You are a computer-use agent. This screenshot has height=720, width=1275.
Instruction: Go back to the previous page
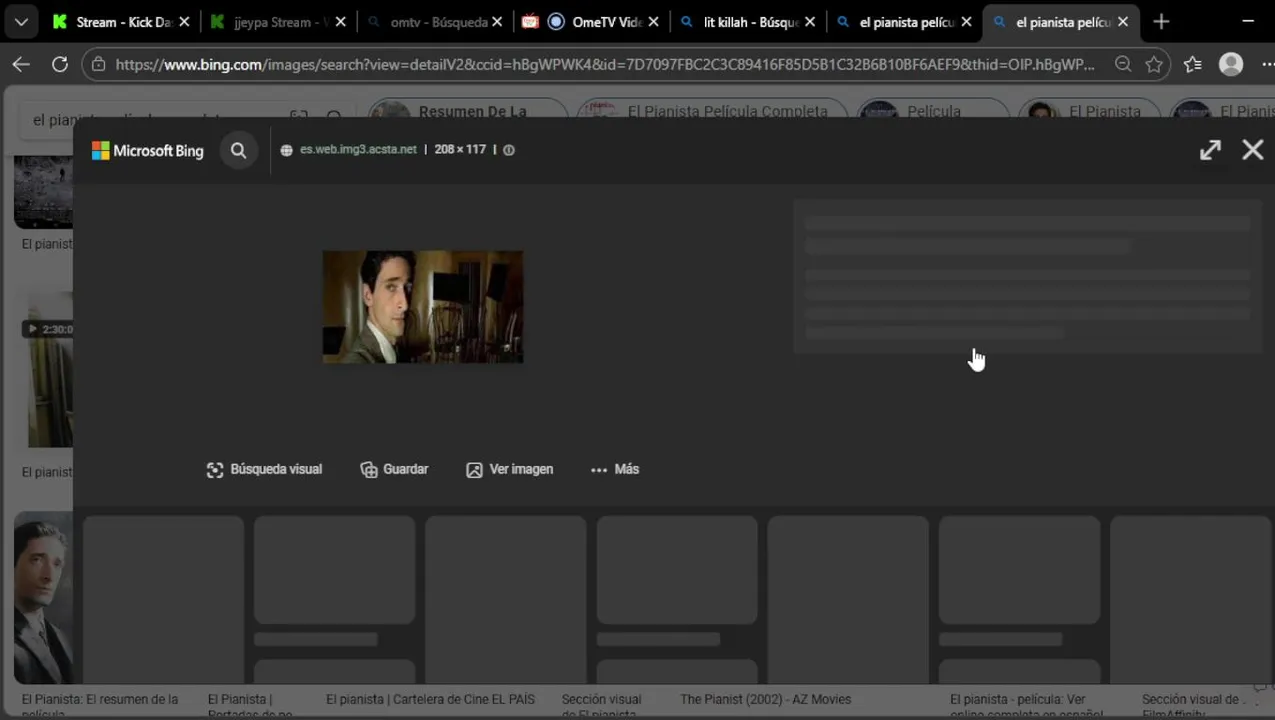(x=21, y=65)
